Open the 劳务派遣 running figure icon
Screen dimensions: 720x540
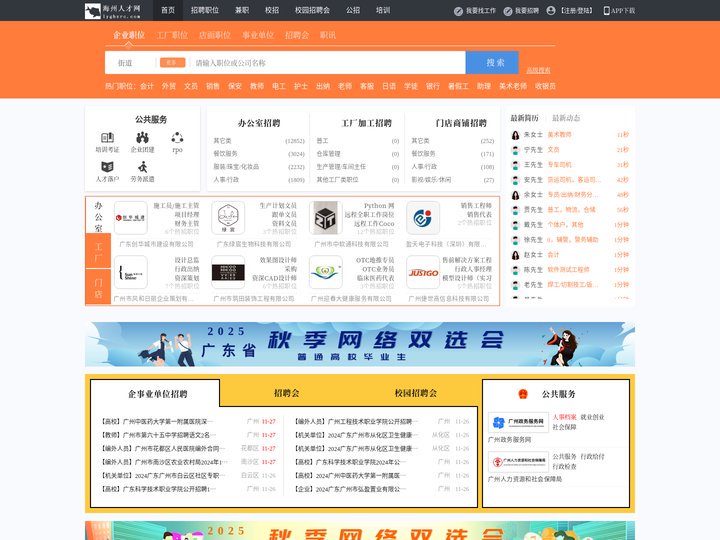(x=142, y=167)
